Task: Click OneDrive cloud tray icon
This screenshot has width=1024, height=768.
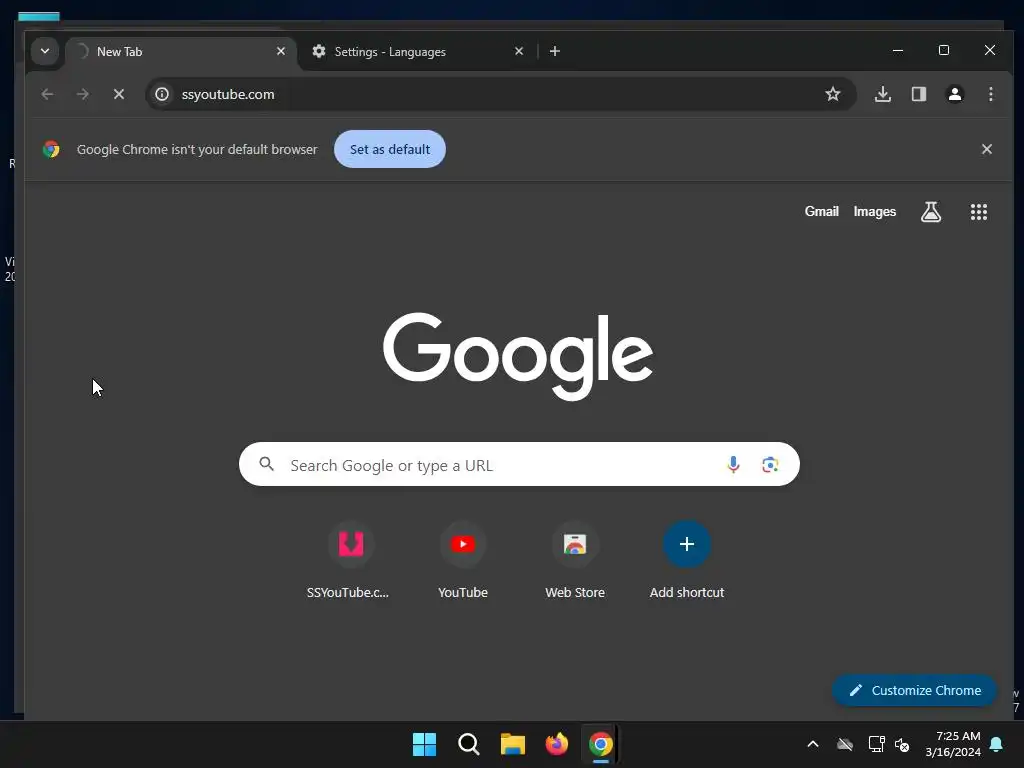Action: click(x=845, y=744)
